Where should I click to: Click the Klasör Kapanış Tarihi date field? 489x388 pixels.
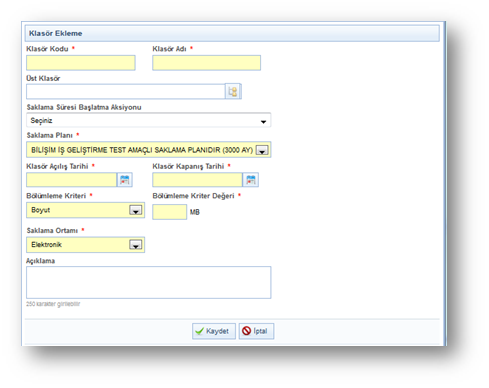tap(197, 180)
